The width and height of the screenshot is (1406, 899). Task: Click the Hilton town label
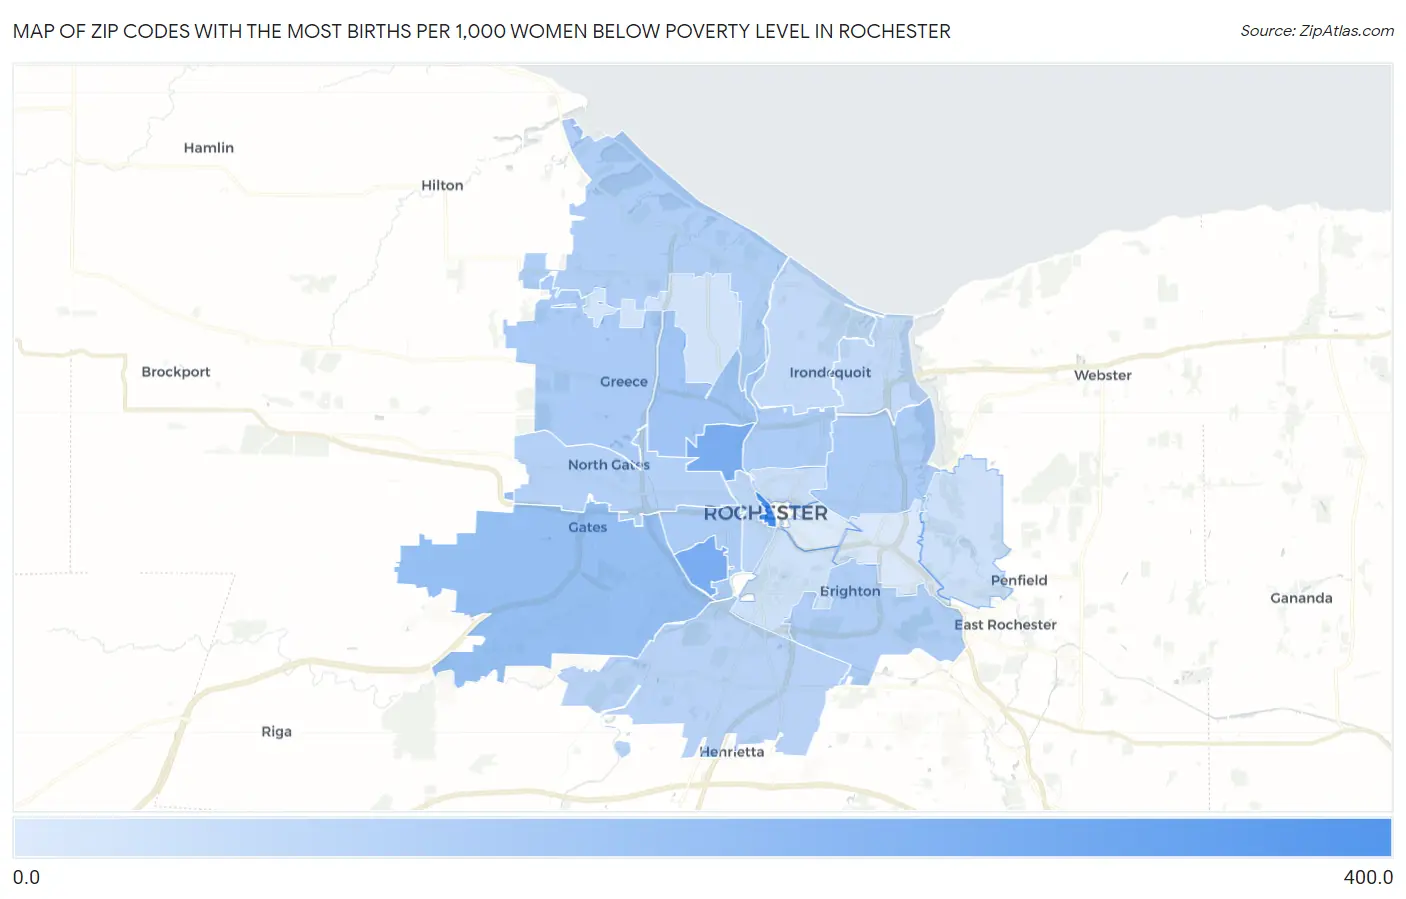tap(442, 185)
